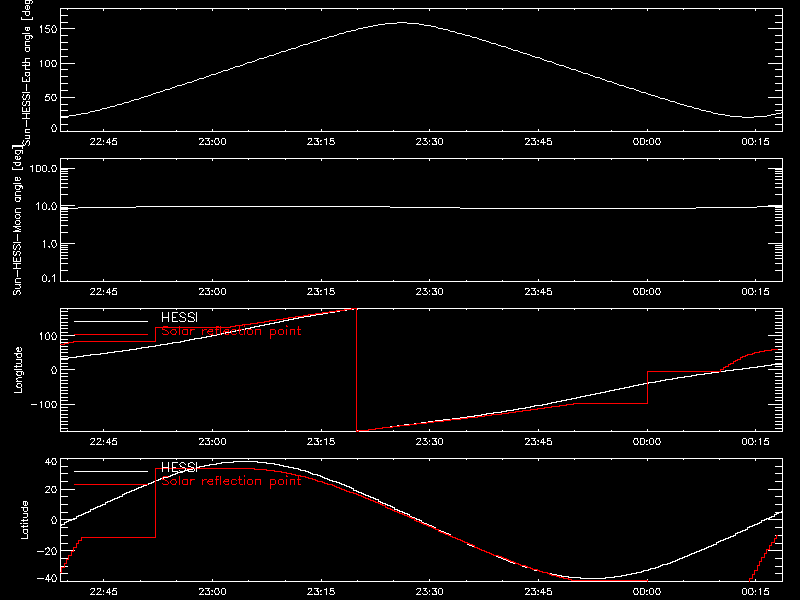Click '23:15' under the Moon angle plot
Screen dimensions: 800x600
[321, 292]
